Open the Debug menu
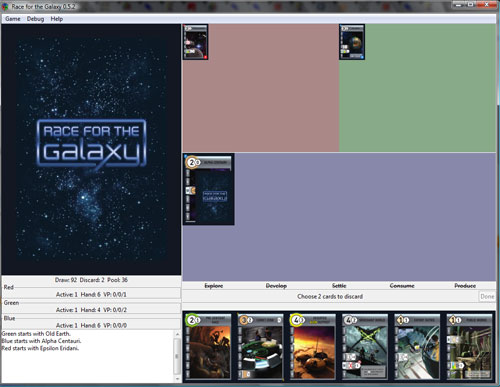 35,19
